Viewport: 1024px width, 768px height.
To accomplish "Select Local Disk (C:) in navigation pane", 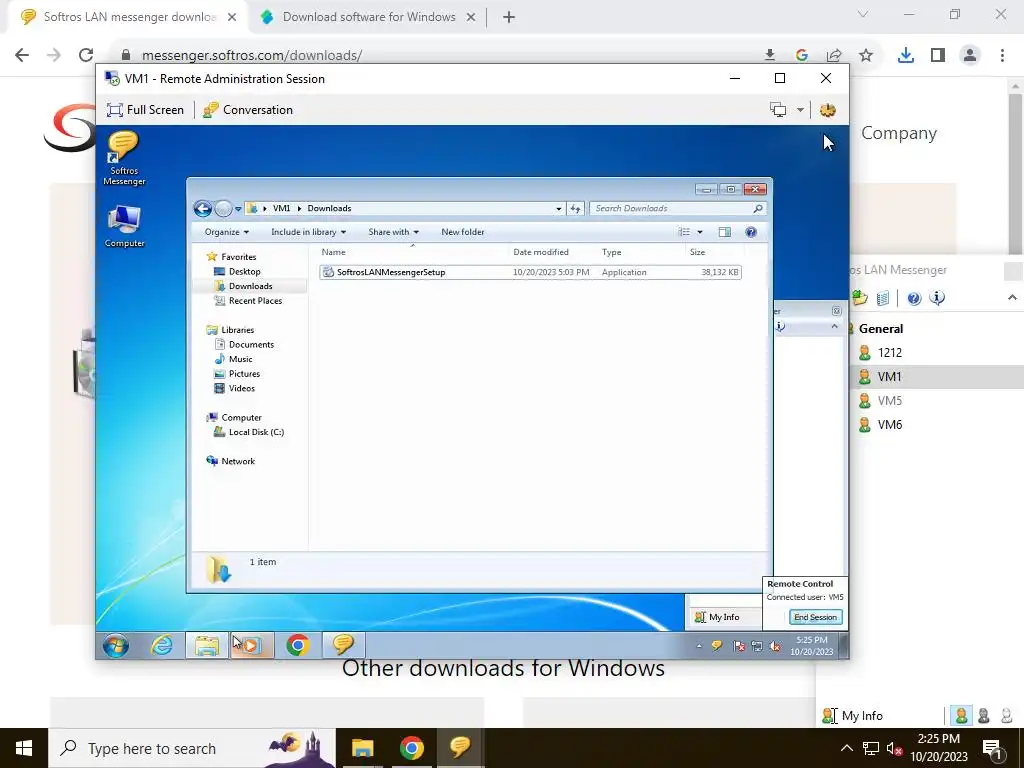I will (255, 432).
